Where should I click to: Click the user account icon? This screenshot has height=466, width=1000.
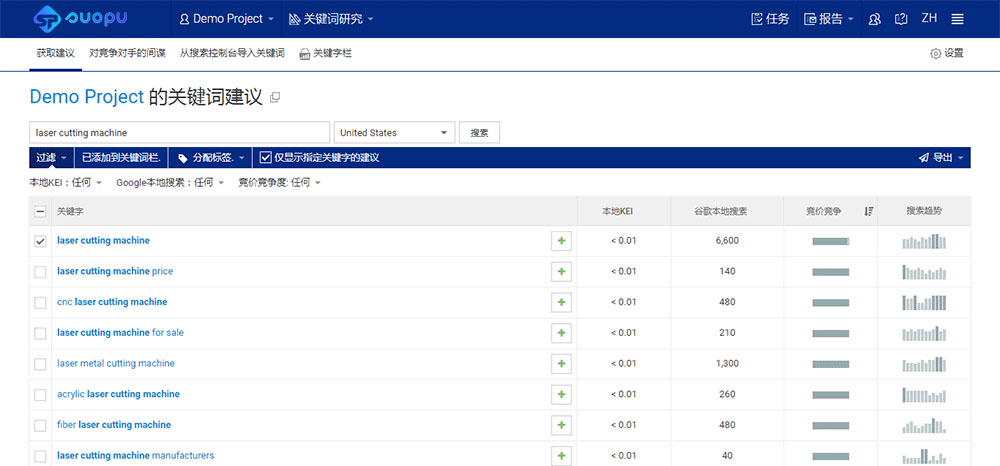[874, 19]
